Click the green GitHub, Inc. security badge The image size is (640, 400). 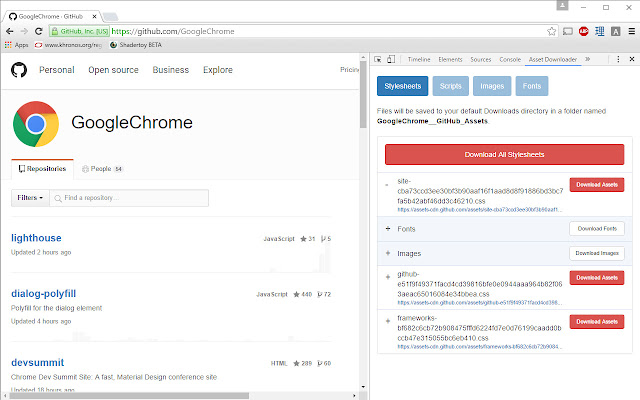click(x=80, y=31)
